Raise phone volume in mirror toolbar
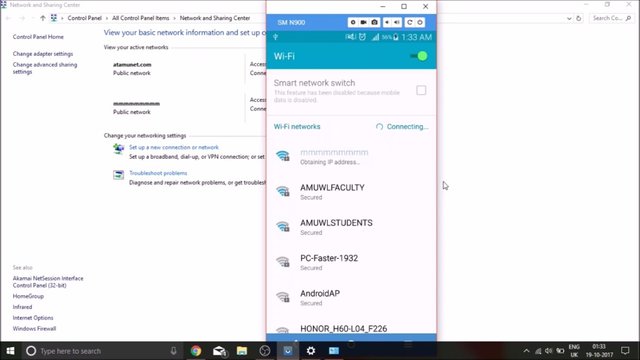This screenshot has height=360, width=640. point(396,22)
